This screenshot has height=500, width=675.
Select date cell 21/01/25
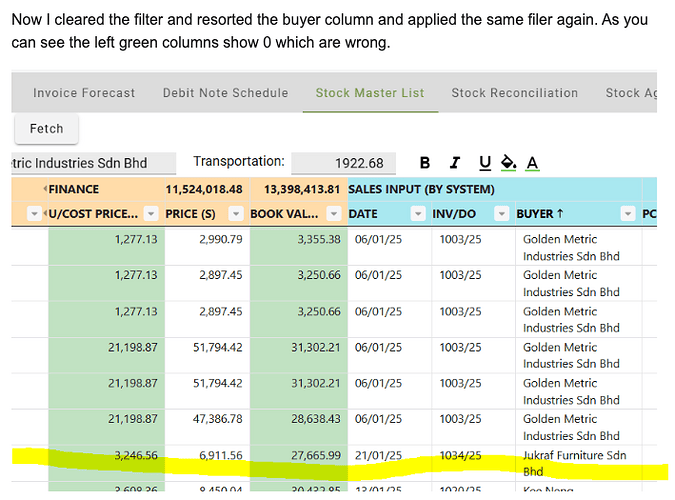click(390, 463)
